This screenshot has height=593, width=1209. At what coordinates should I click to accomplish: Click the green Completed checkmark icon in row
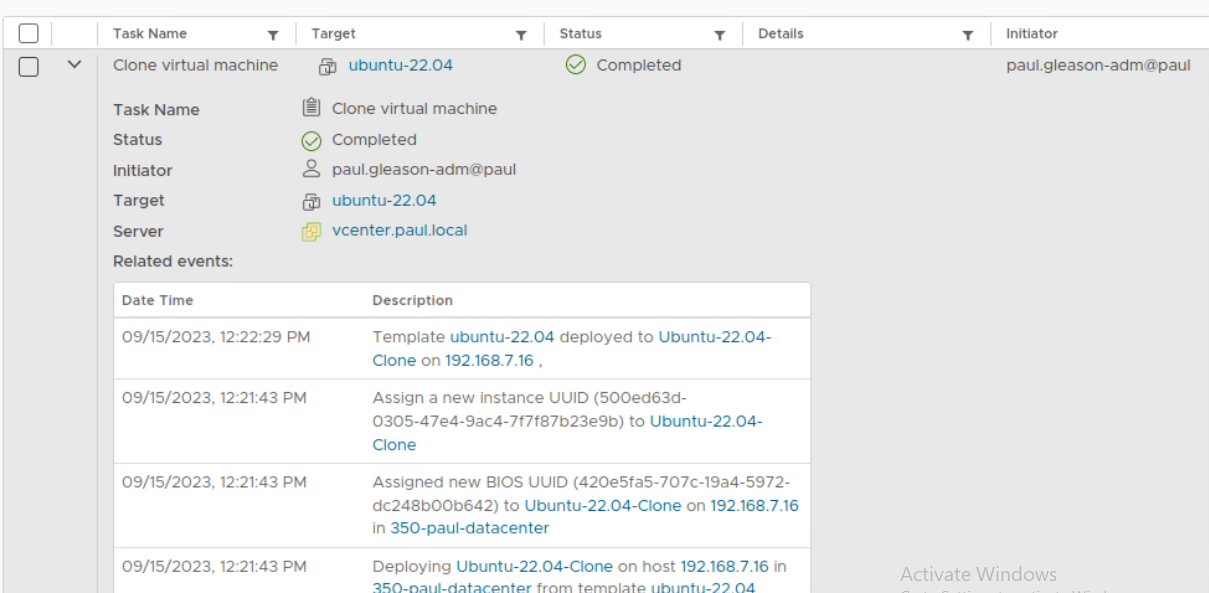575,65
